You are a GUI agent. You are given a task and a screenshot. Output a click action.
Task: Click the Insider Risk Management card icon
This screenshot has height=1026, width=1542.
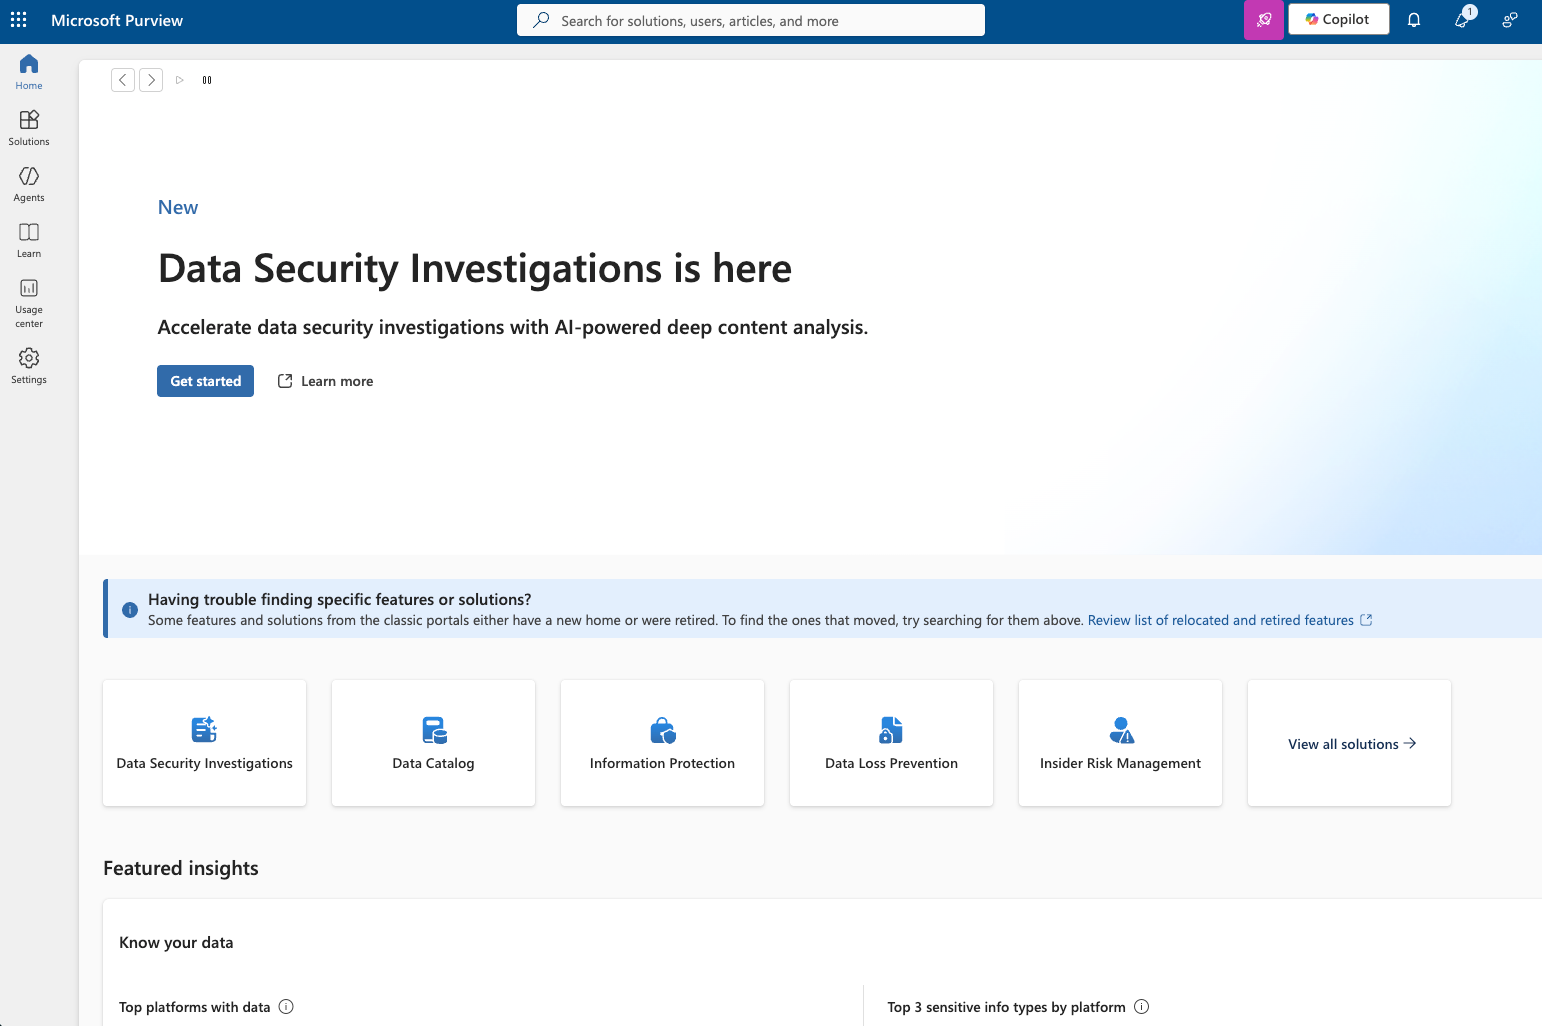(x=1121, y=730)
